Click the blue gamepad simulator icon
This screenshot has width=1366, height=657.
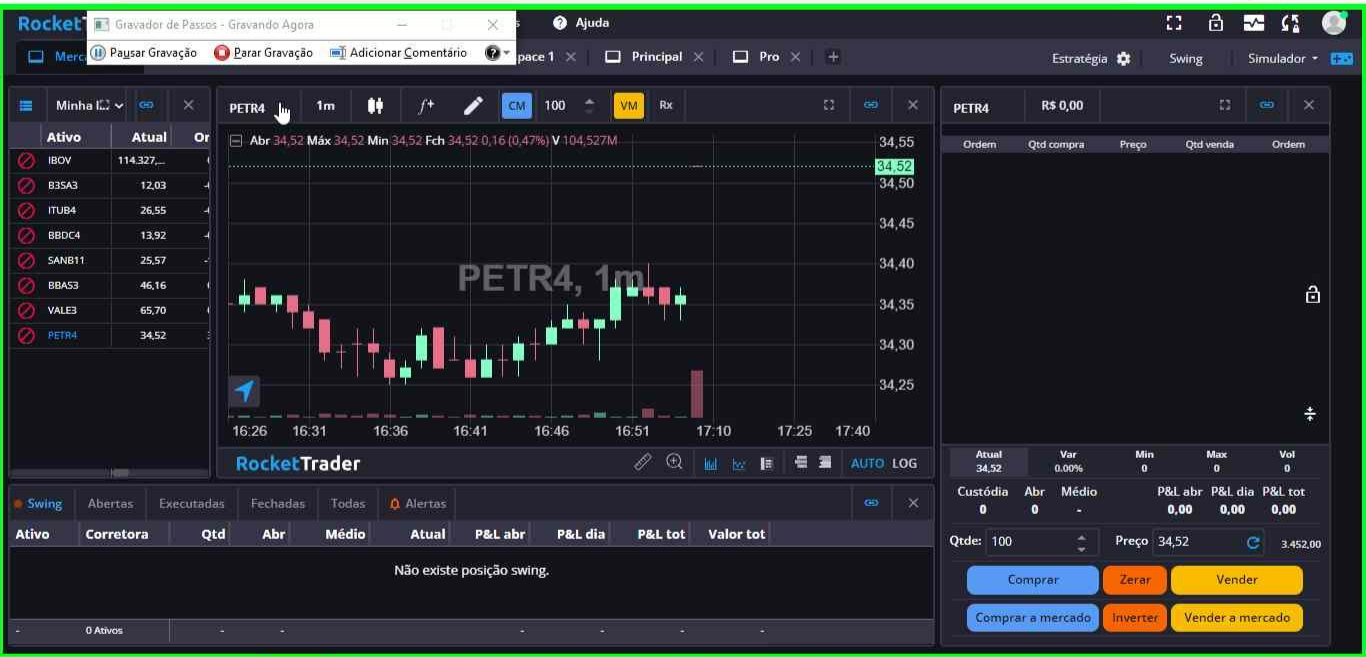(1341, 59)
